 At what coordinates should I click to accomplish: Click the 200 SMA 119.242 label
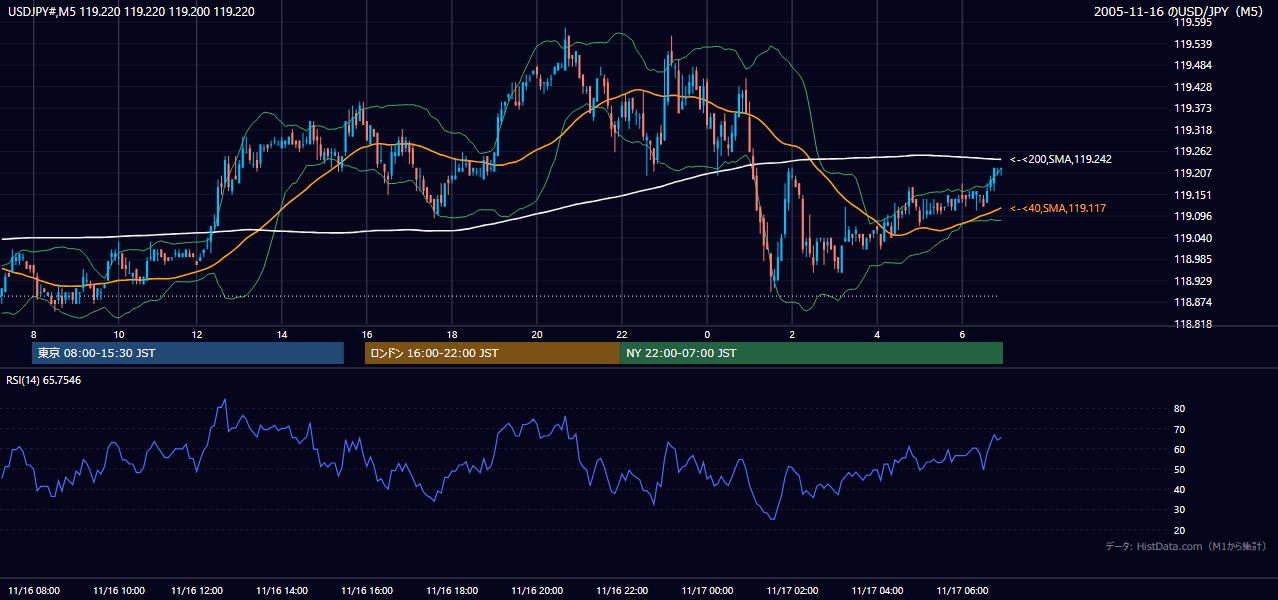1060,159
